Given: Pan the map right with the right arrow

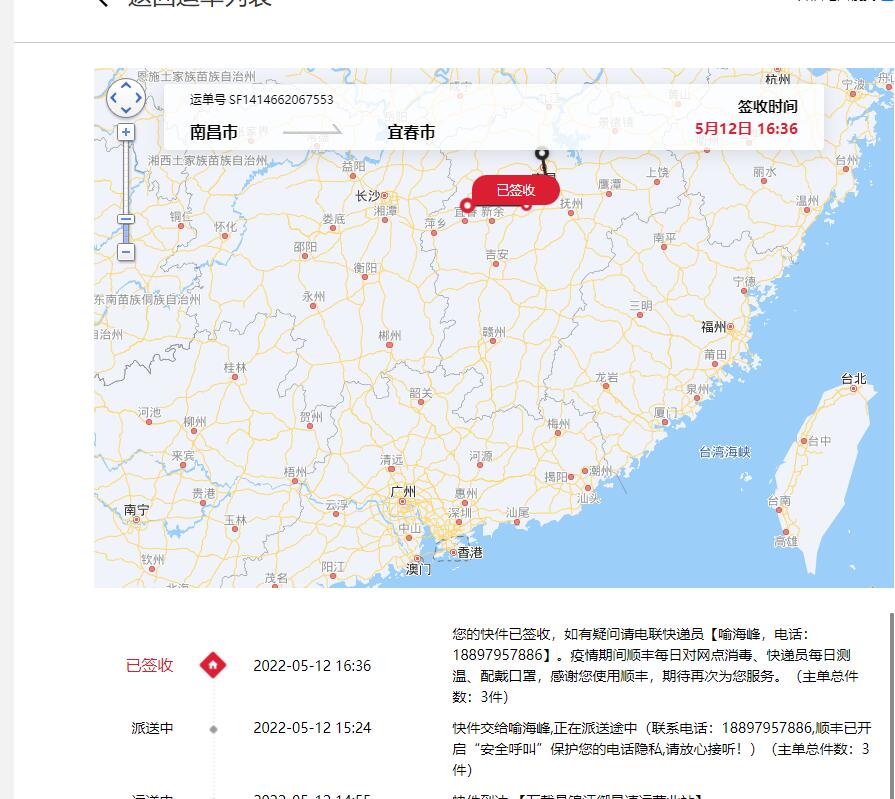Looking at the screenshot, I should point(138,98).
